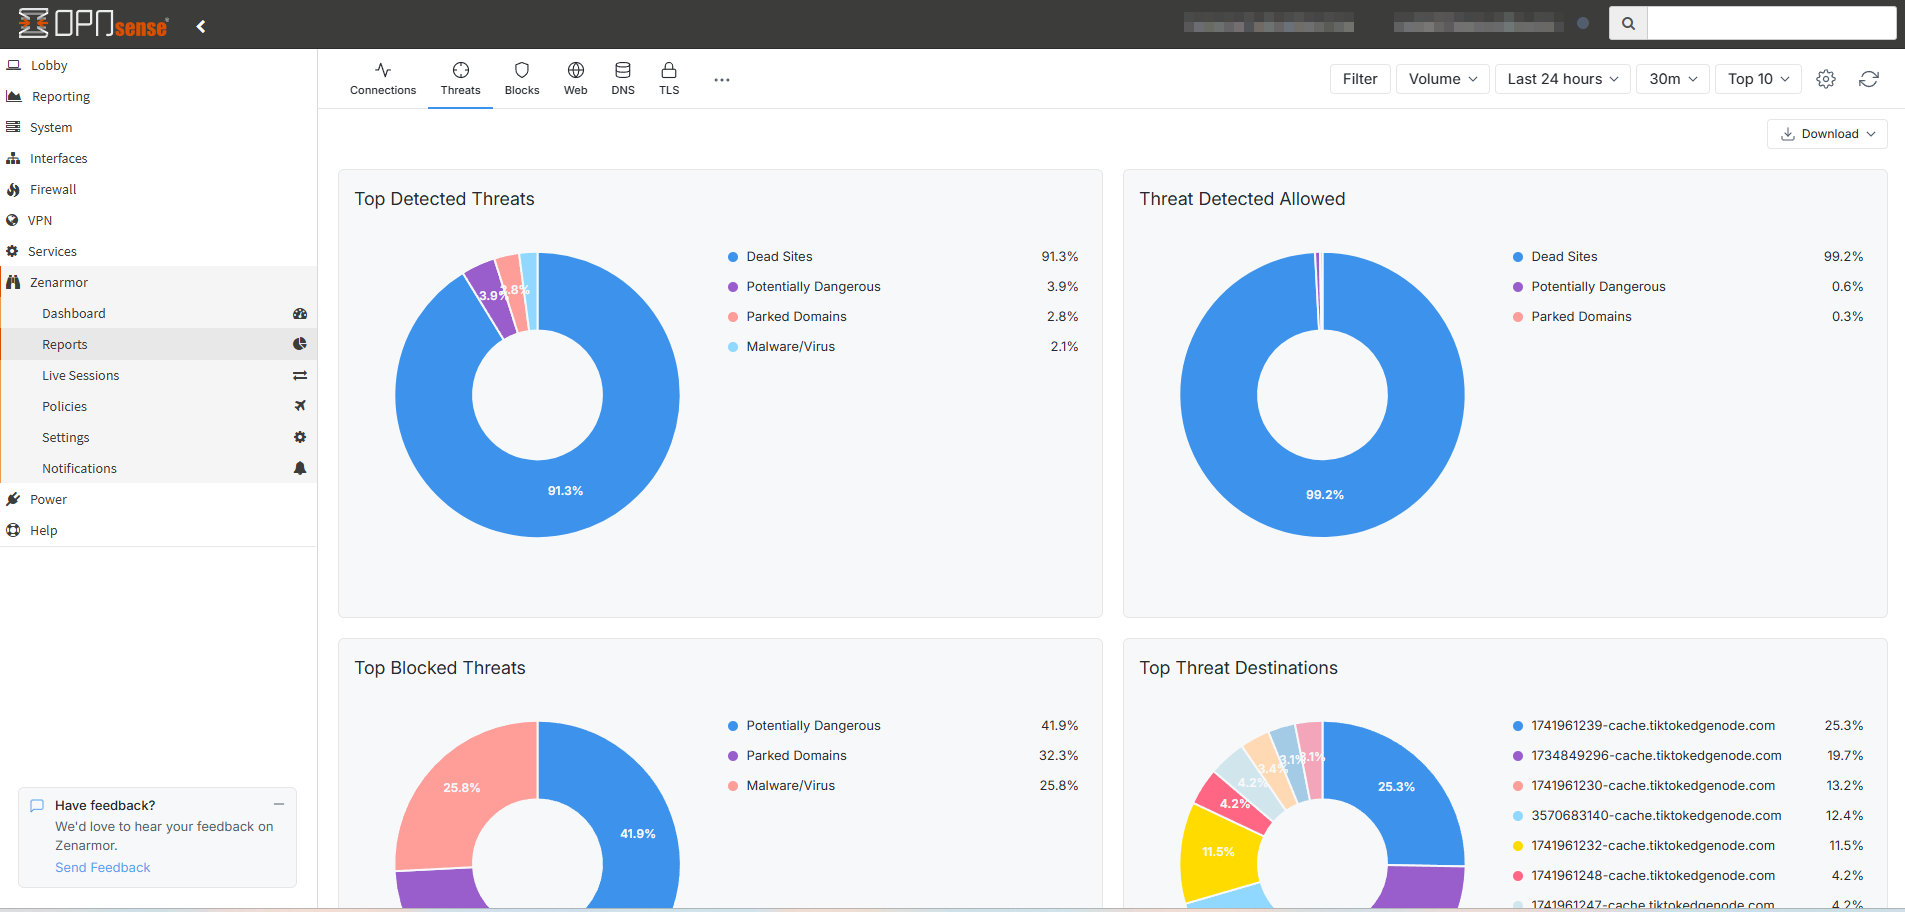1905x912 pixels.
Task: Open the Last 24 hours time range dropdown
Action: (1563, 79)
